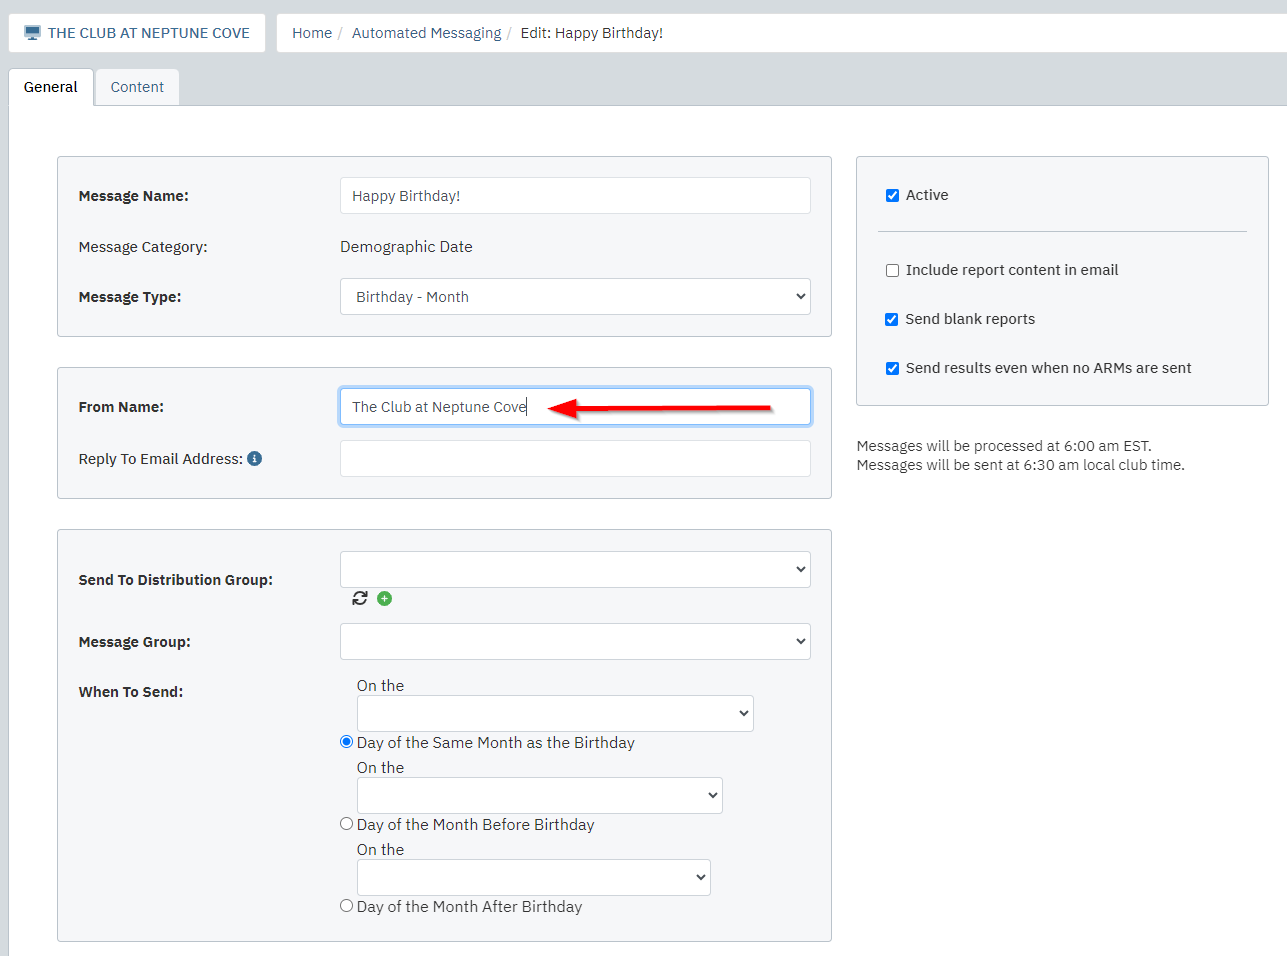Open day dropdown above Month After Birthday
This screenshot has height=956, width=1287.
coord(534,878)
